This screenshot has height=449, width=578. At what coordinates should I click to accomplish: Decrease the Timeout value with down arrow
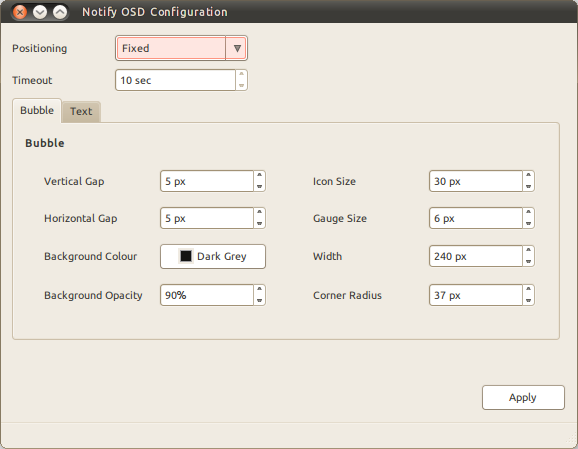[x=241, y=85]
